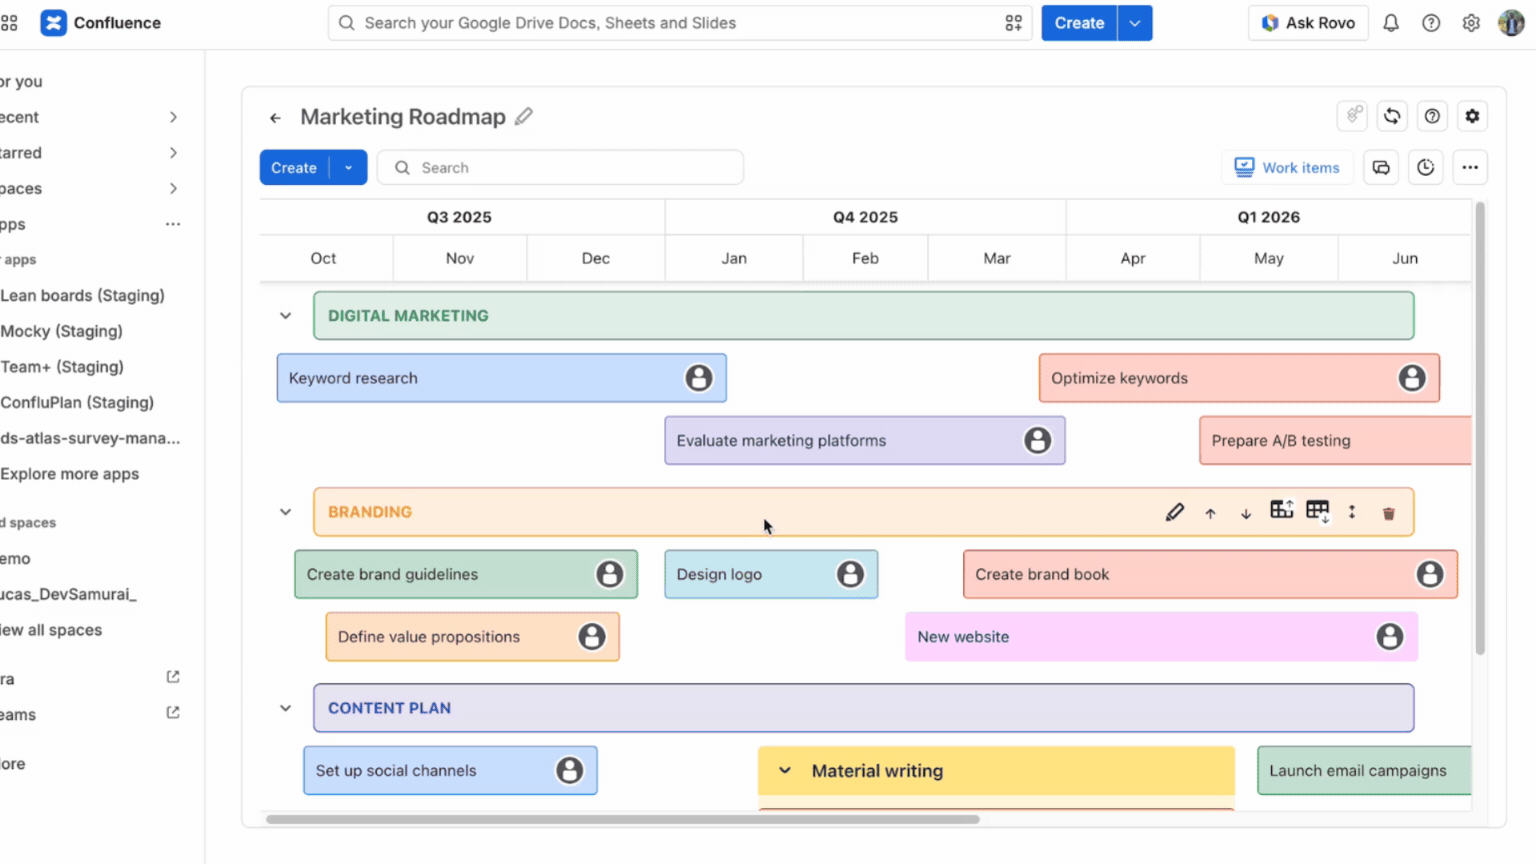Select the Set up social channels bar
The width and height of the screenshot is (1536, 864).
click(450, 770)
